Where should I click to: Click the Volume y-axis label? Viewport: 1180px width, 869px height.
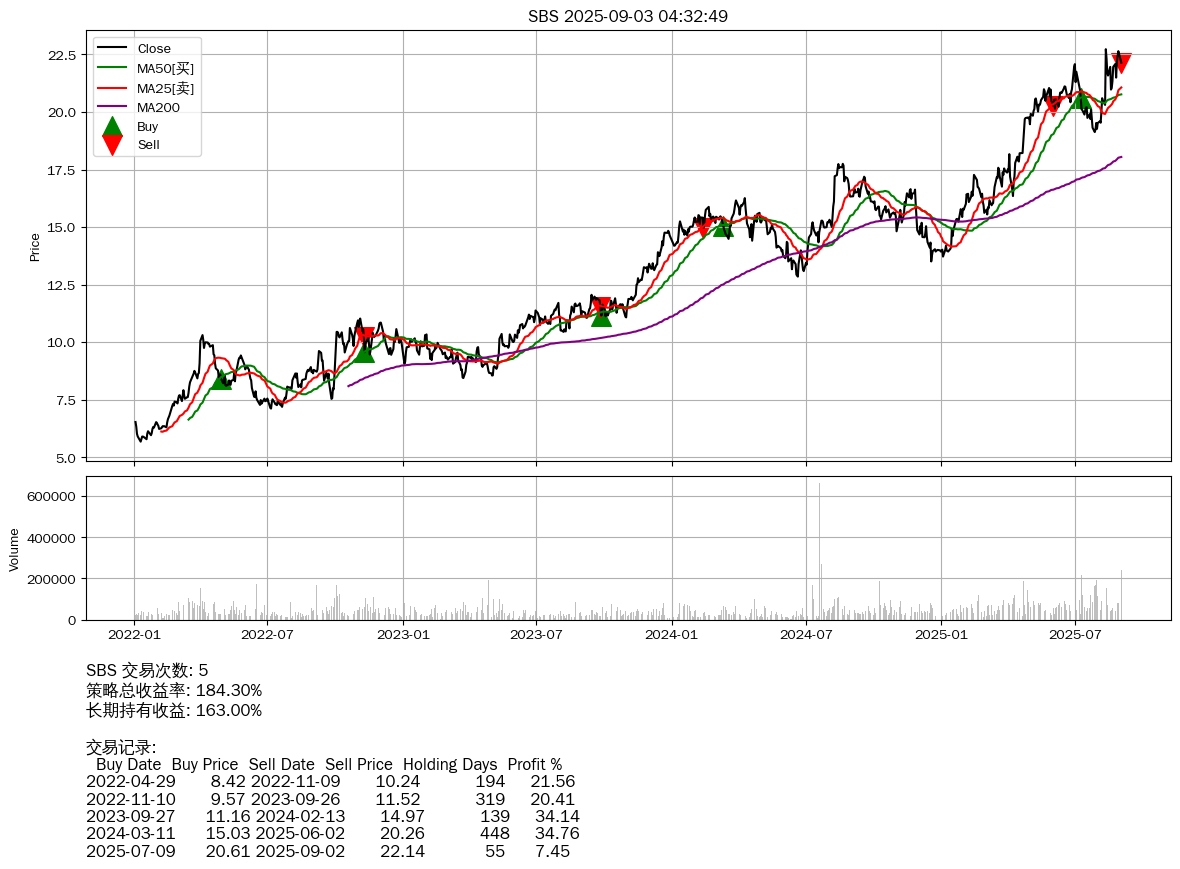(x=14, y=549)
